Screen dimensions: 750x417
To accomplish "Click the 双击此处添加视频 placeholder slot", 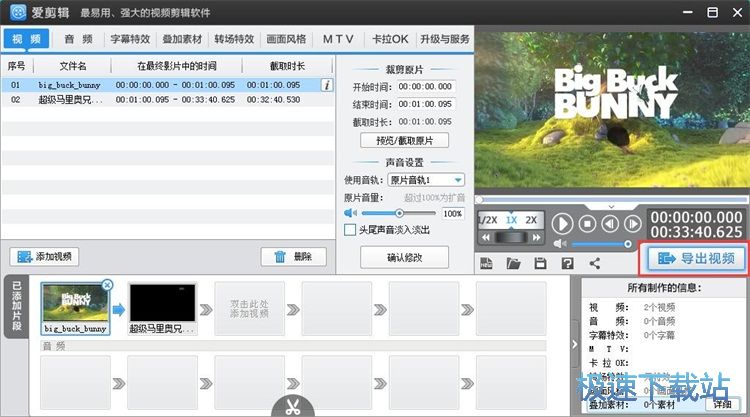I will point(249,308).
